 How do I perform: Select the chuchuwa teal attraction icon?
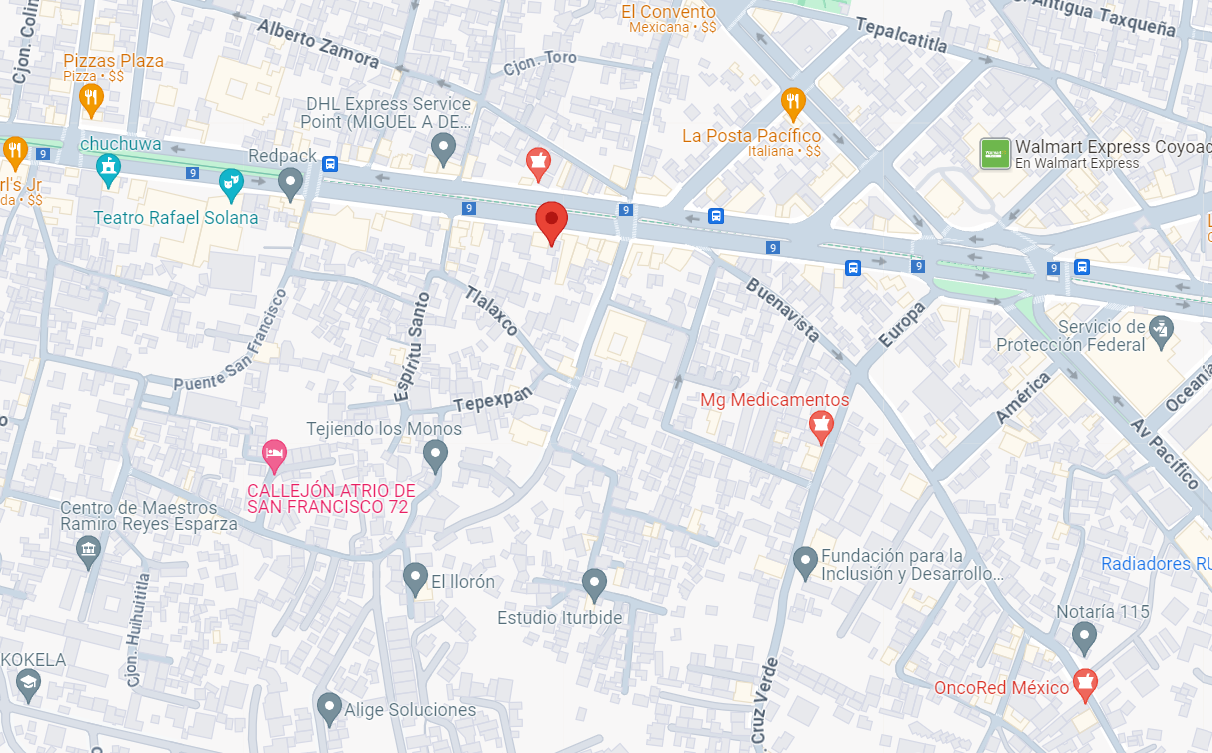click(108, 170)
